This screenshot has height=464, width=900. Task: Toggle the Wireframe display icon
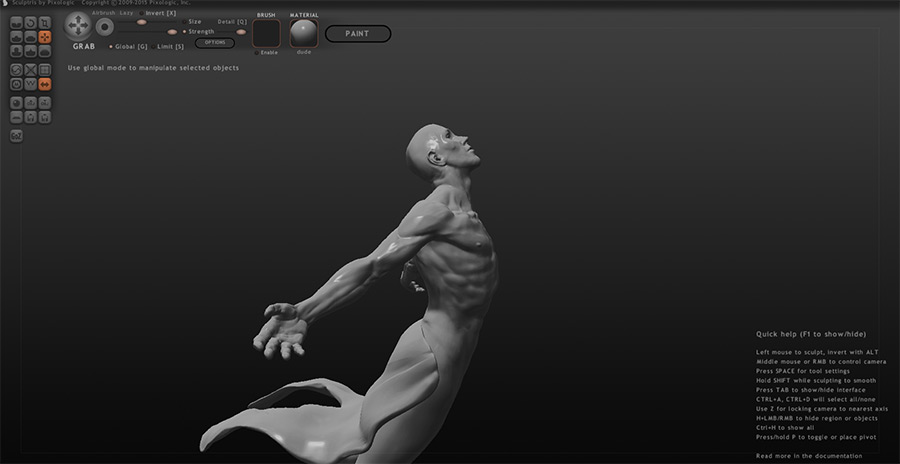31,84
